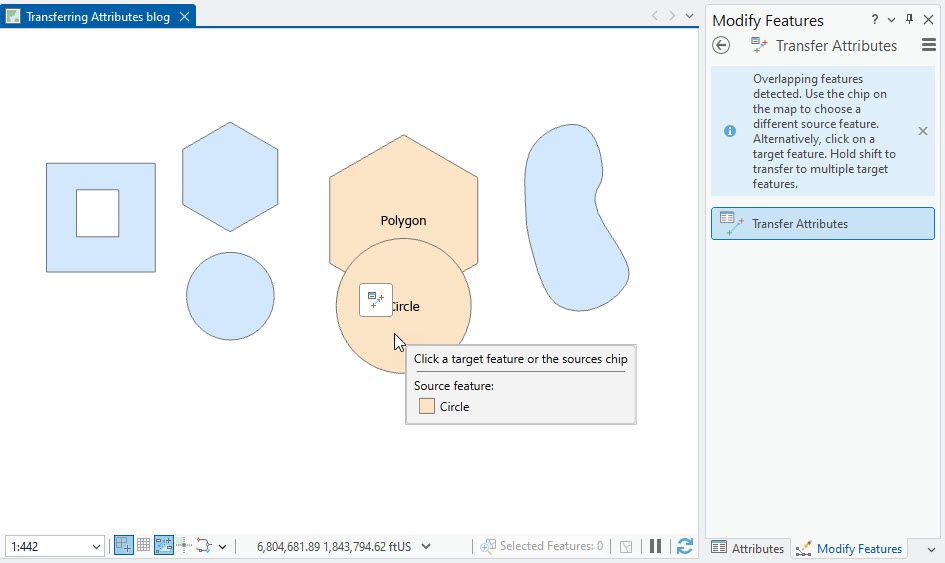Go back in Modify Features pane

[721, 45]
